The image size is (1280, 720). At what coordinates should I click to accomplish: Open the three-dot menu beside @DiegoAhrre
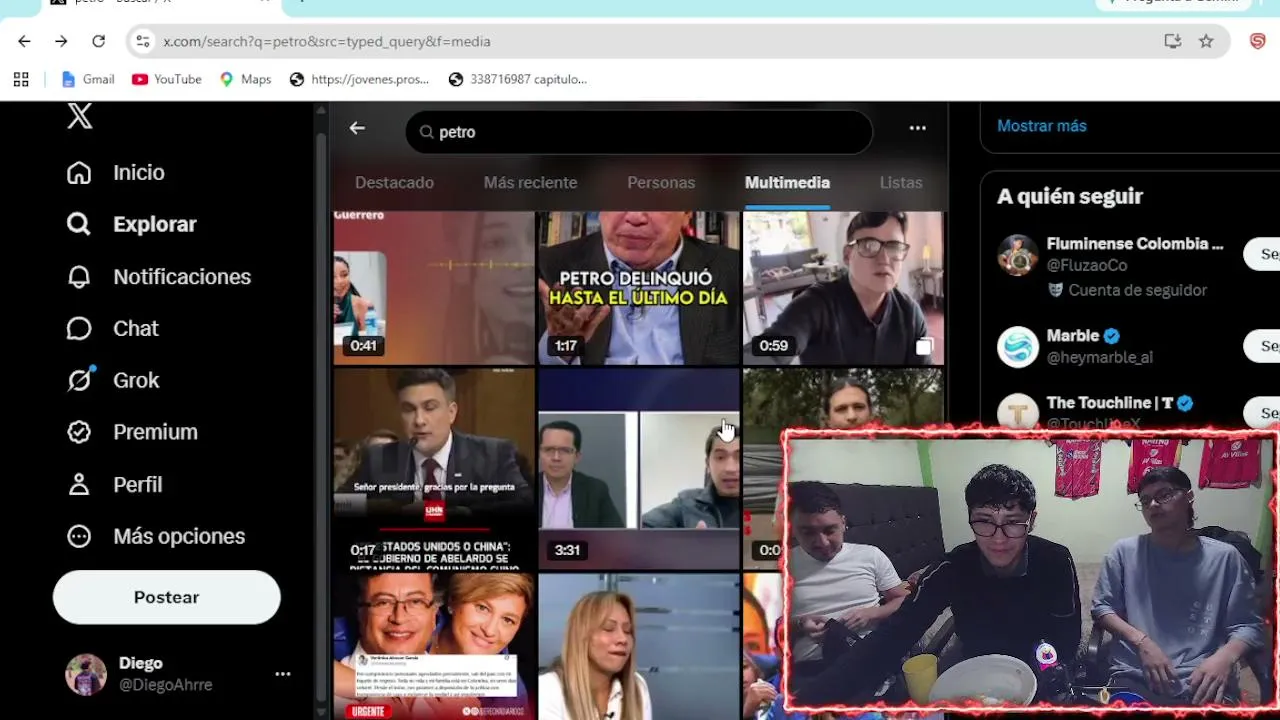point(283,674)
